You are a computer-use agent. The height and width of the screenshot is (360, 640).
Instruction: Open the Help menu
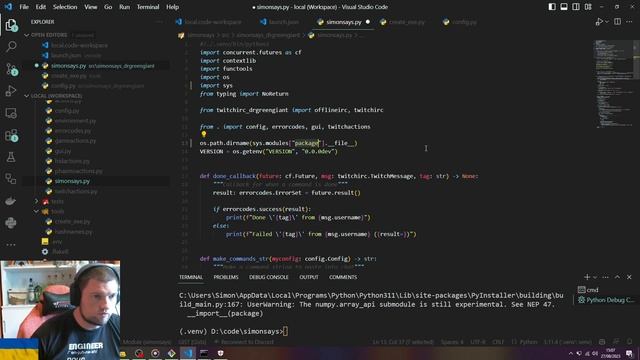click(173, 7)
